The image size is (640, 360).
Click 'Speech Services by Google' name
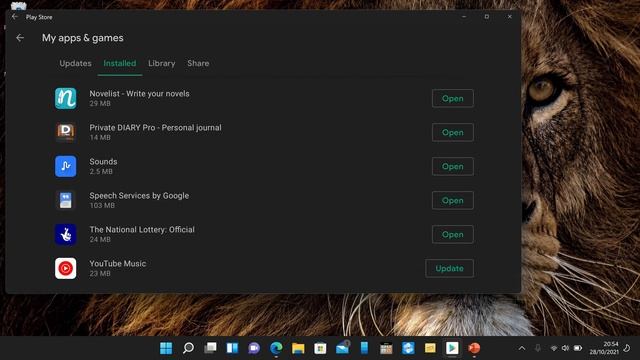click(x=139, y=196)
